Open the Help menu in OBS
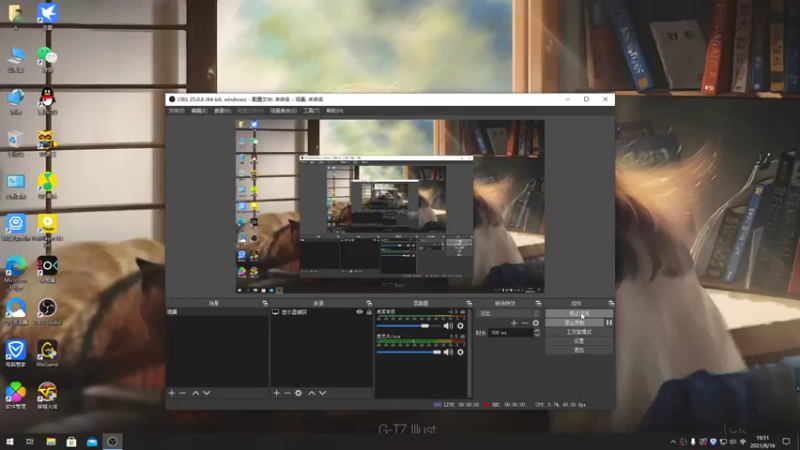The height and width of the screenshot is (450, 800). [335, 111]
